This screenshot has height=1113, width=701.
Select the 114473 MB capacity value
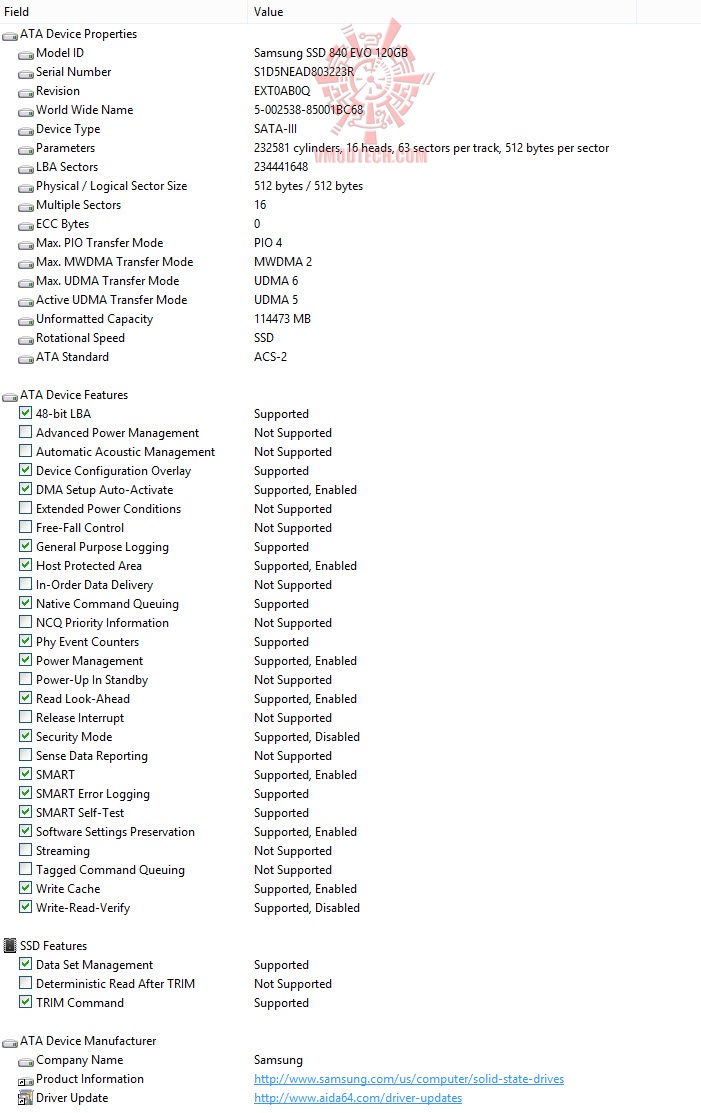[282, 319]
